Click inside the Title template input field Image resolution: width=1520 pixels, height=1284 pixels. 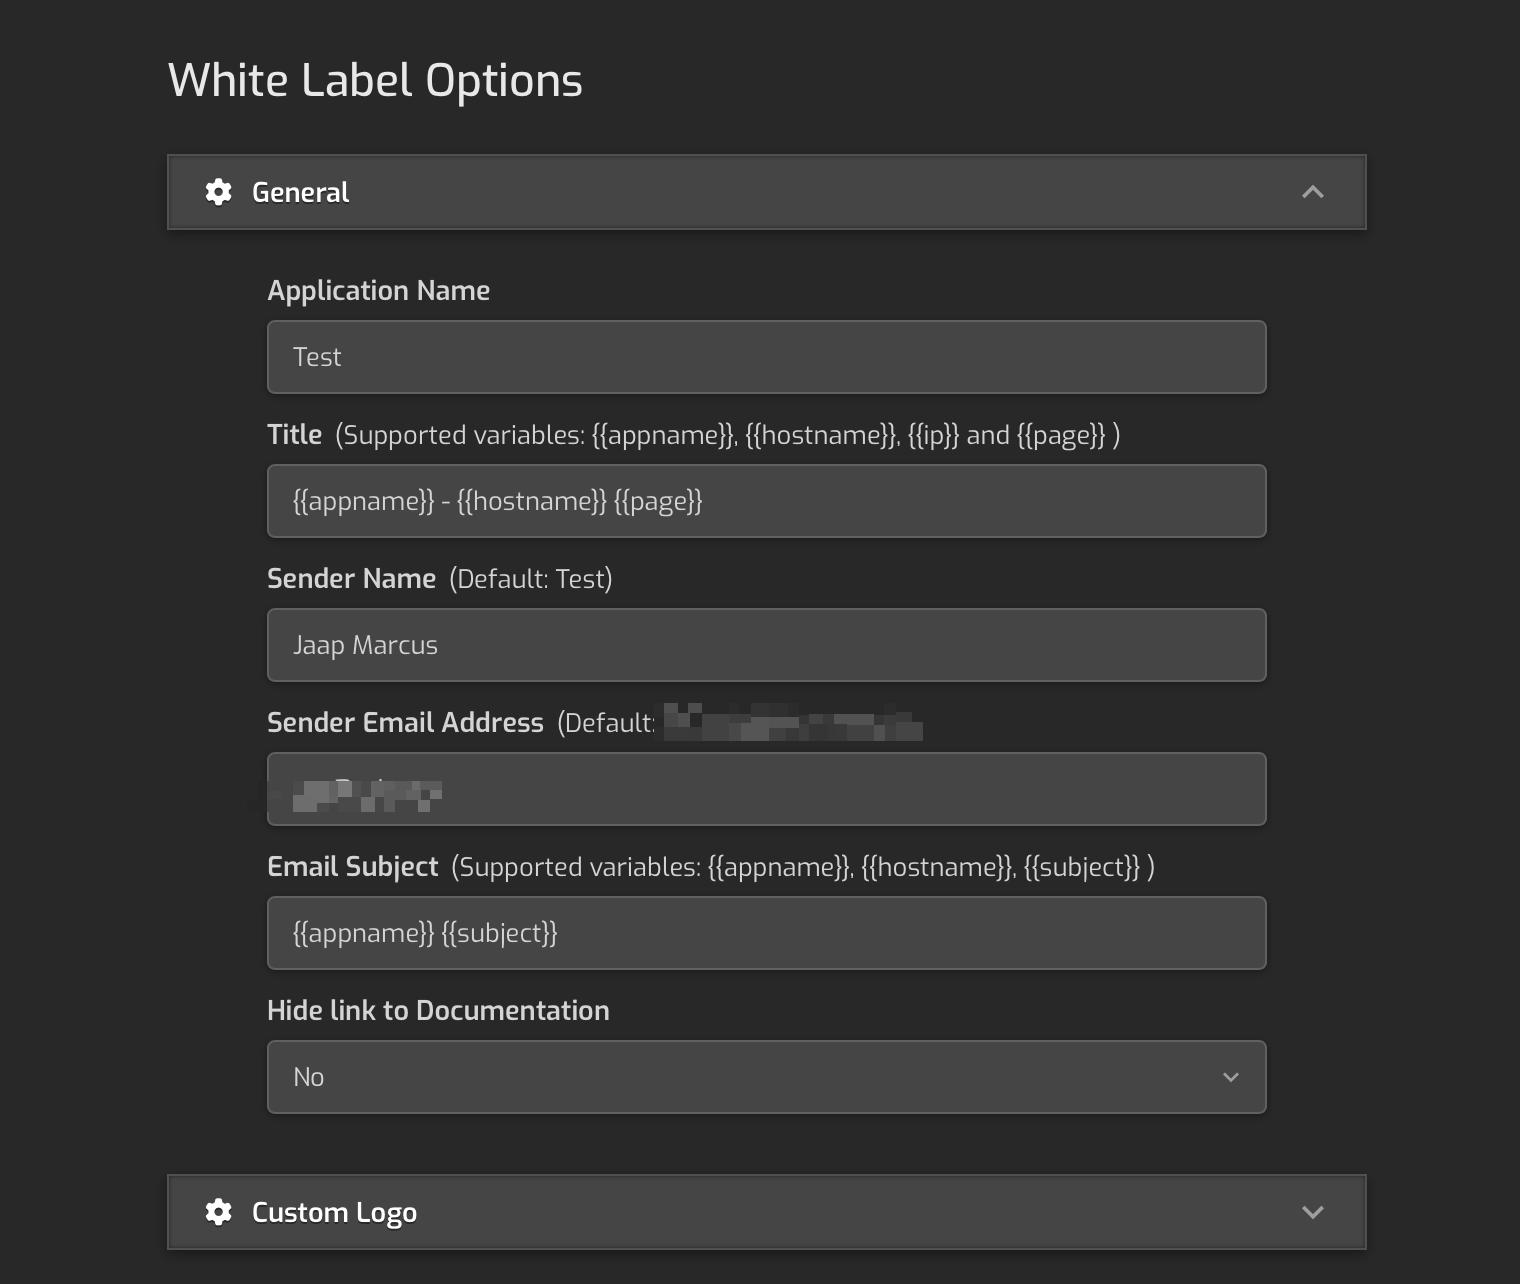coord(766,501)
